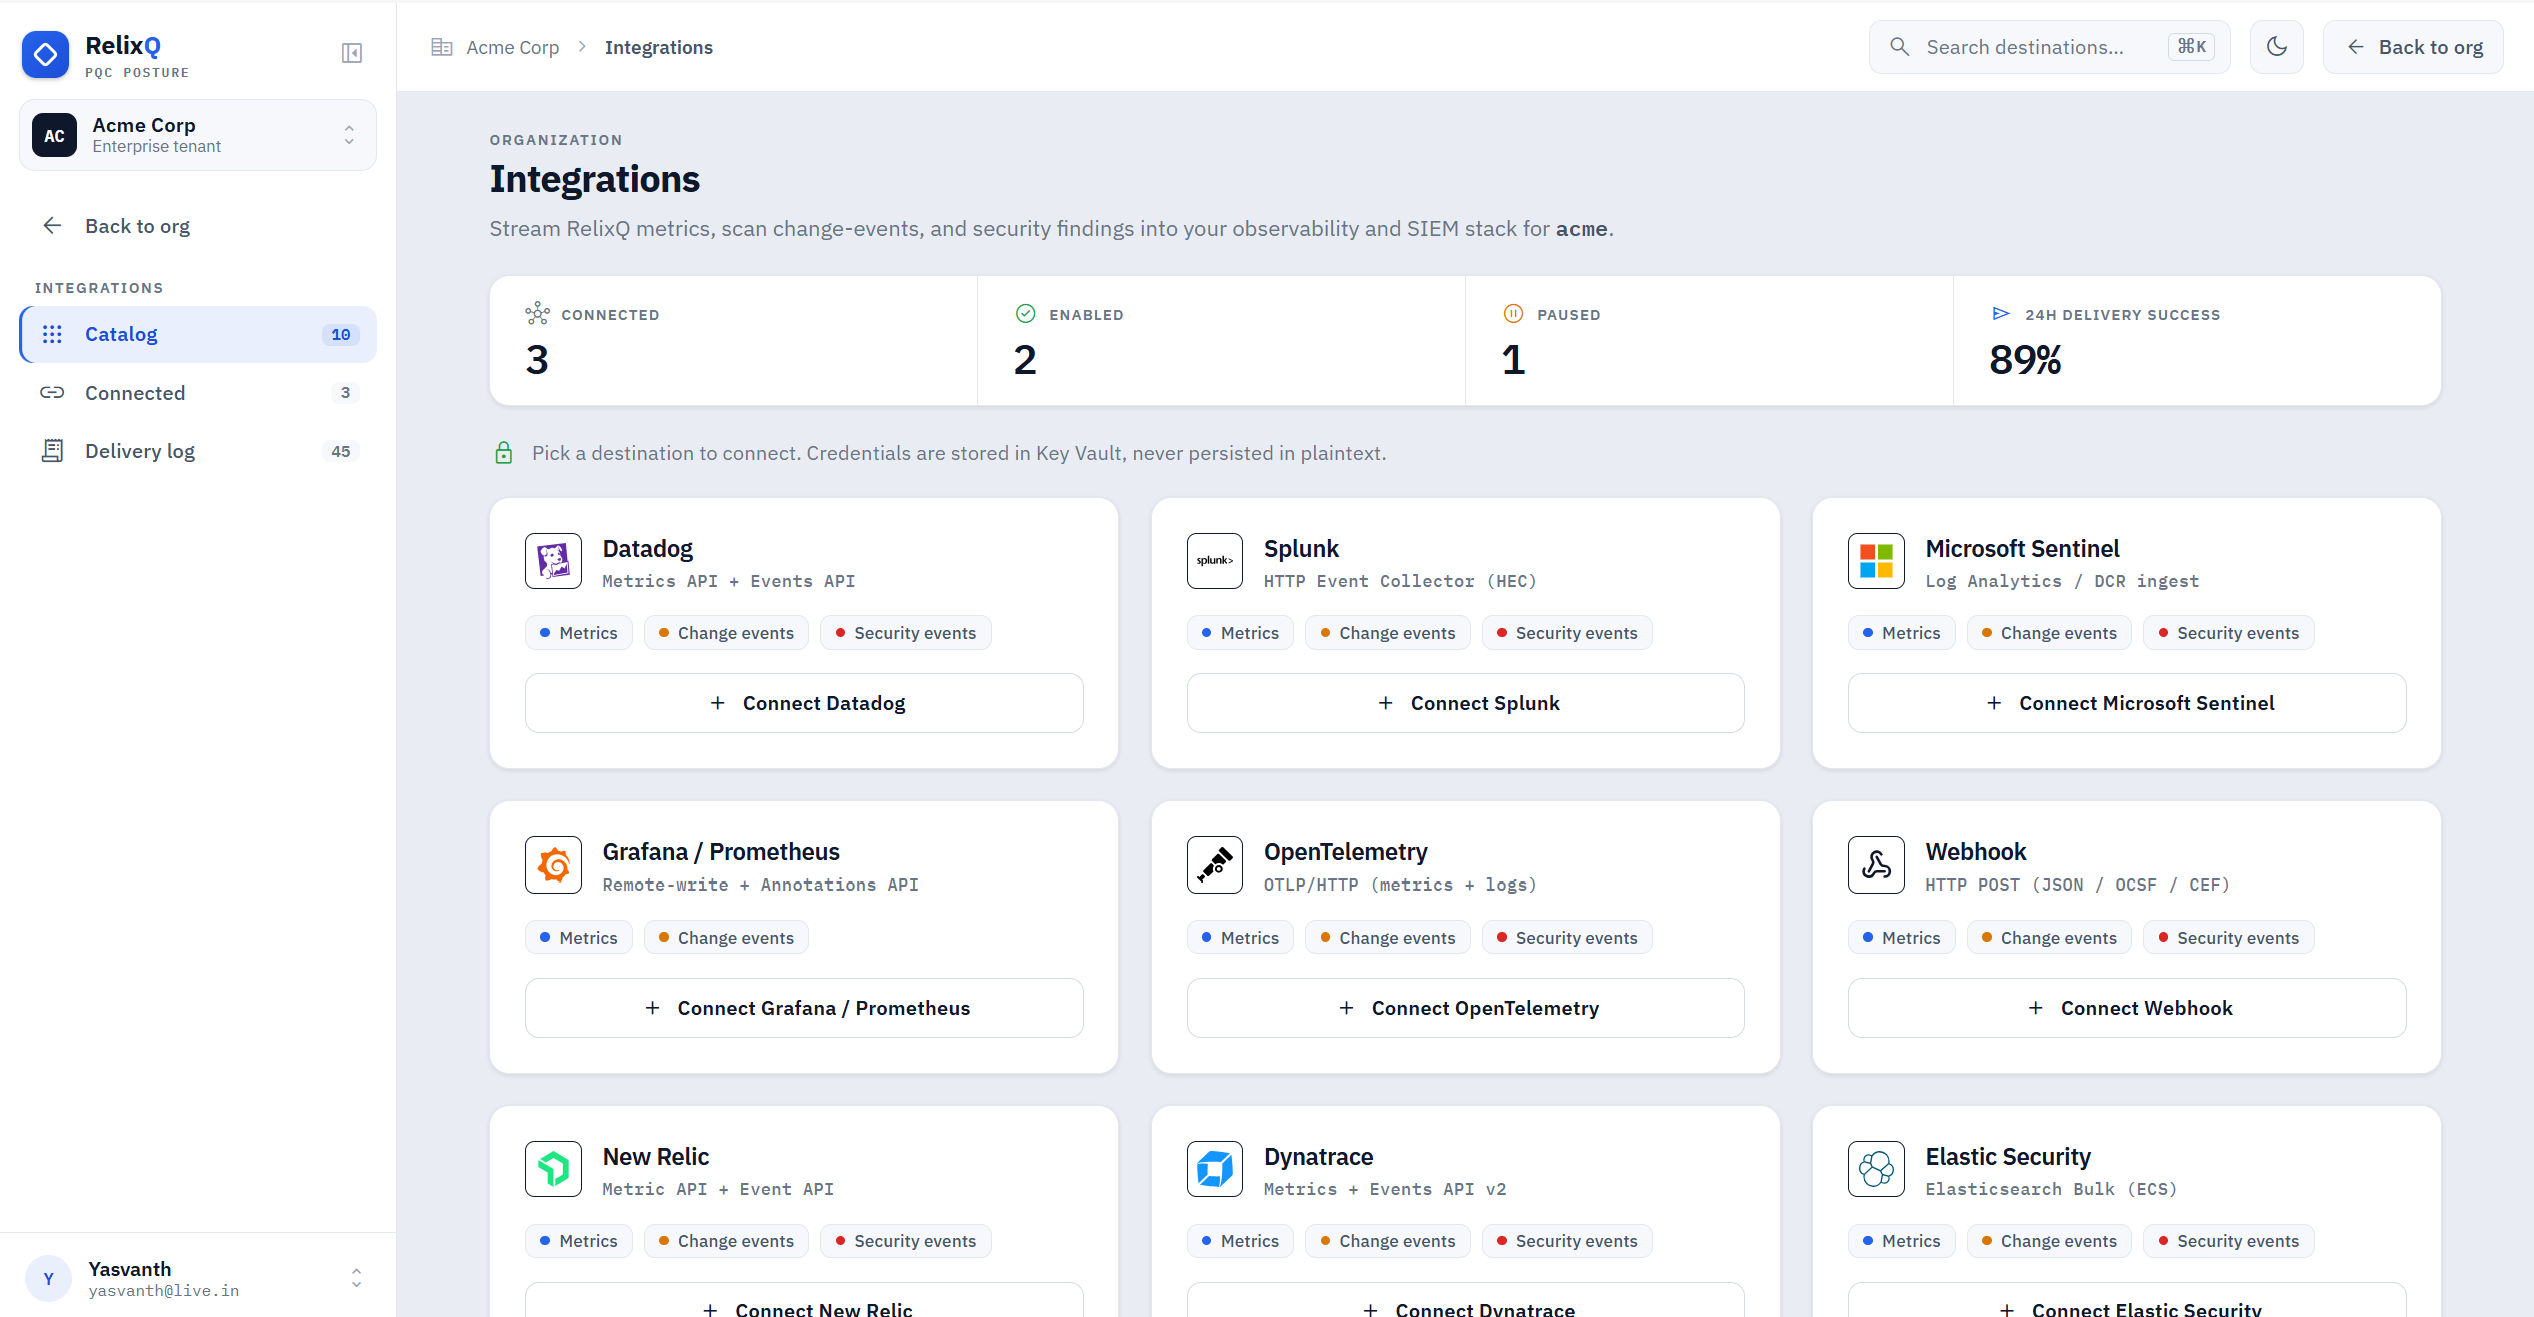Click the Yasvanth user avatar
2534x1317 pixels.
point(48,1279)
